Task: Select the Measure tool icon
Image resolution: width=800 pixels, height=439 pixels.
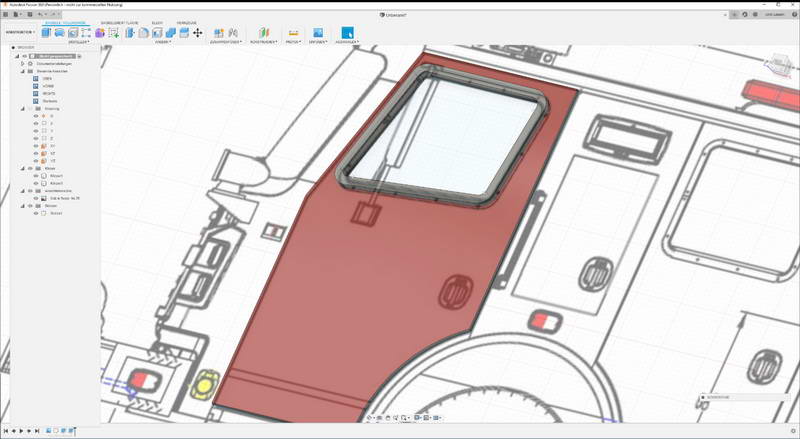Action: tap(293, 33)
